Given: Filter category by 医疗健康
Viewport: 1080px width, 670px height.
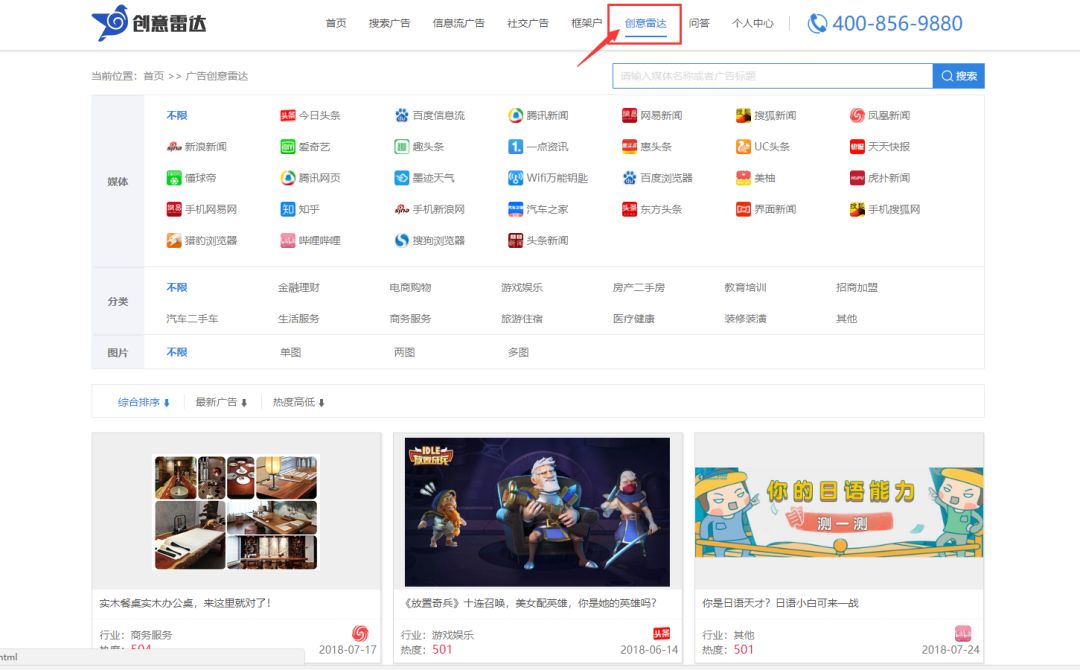Looking at the screenshot, I should click(634, 319).
